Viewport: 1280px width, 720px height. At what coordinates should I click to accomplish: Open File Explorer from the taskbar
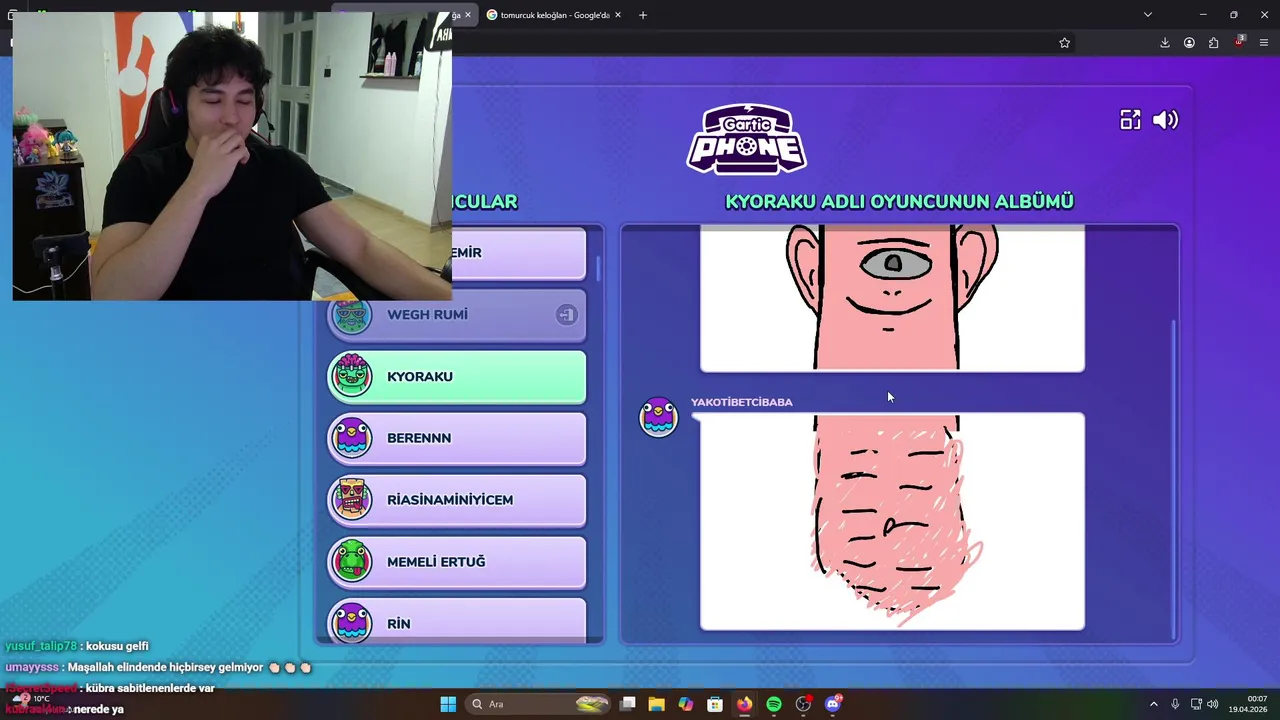[x=656, y=704]
